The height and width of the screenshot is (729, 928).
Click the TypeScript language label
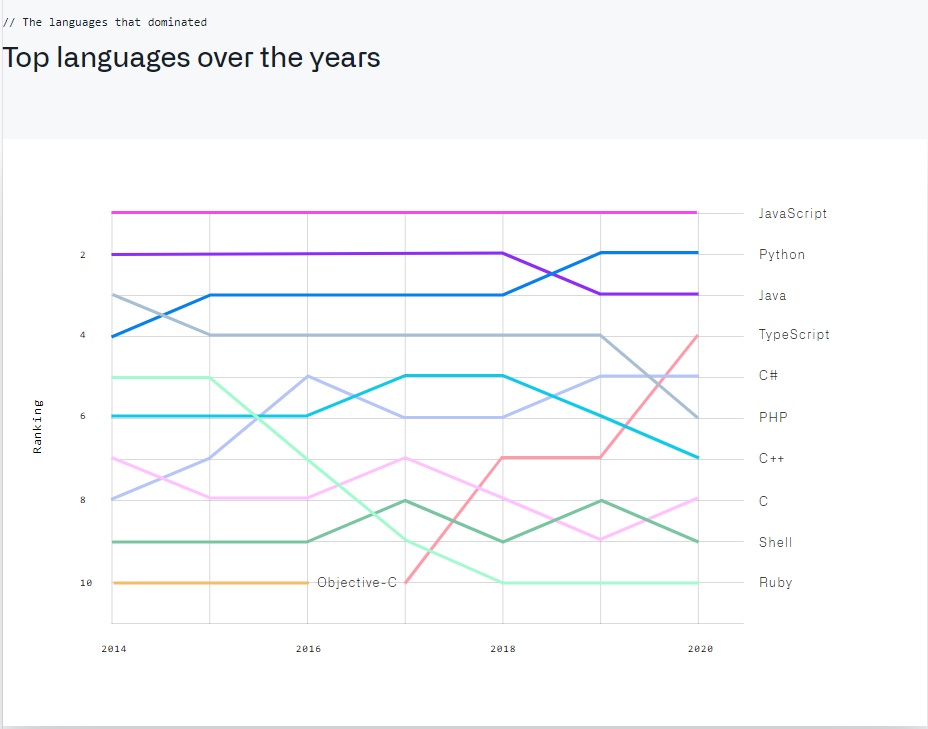coord(794,334)
